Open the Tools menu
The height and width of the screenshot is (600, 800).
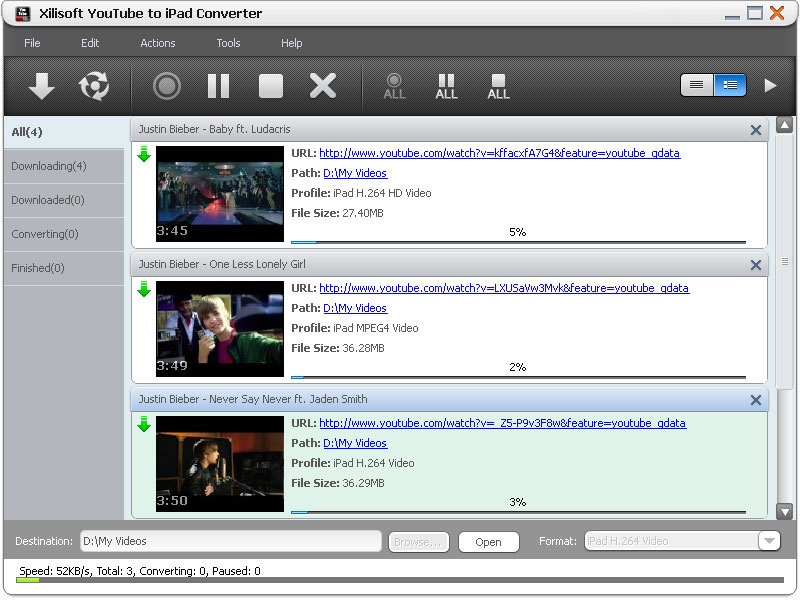228,43
